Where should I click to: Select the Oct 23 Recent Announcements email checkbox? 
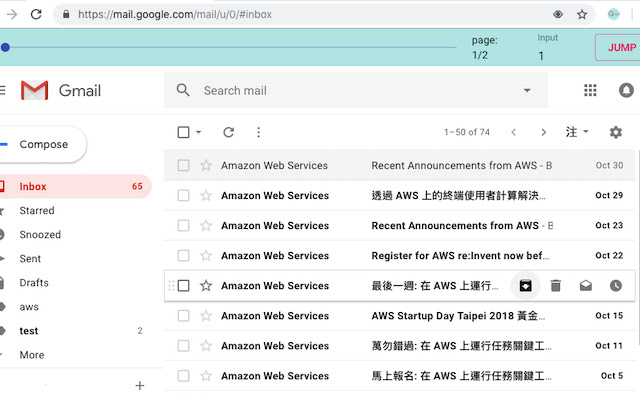(183, 225)
